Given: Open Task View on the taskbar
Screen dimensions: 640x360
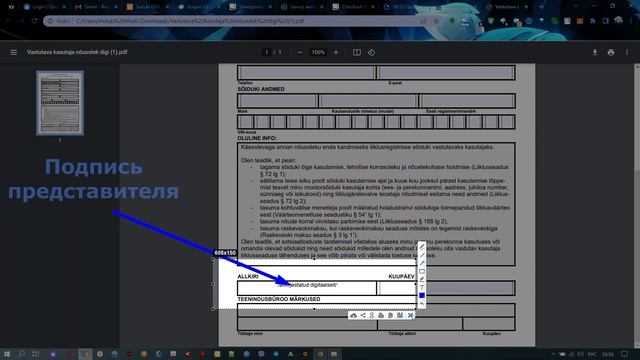Looking at the screenshot, I should [x=36, y=354].
